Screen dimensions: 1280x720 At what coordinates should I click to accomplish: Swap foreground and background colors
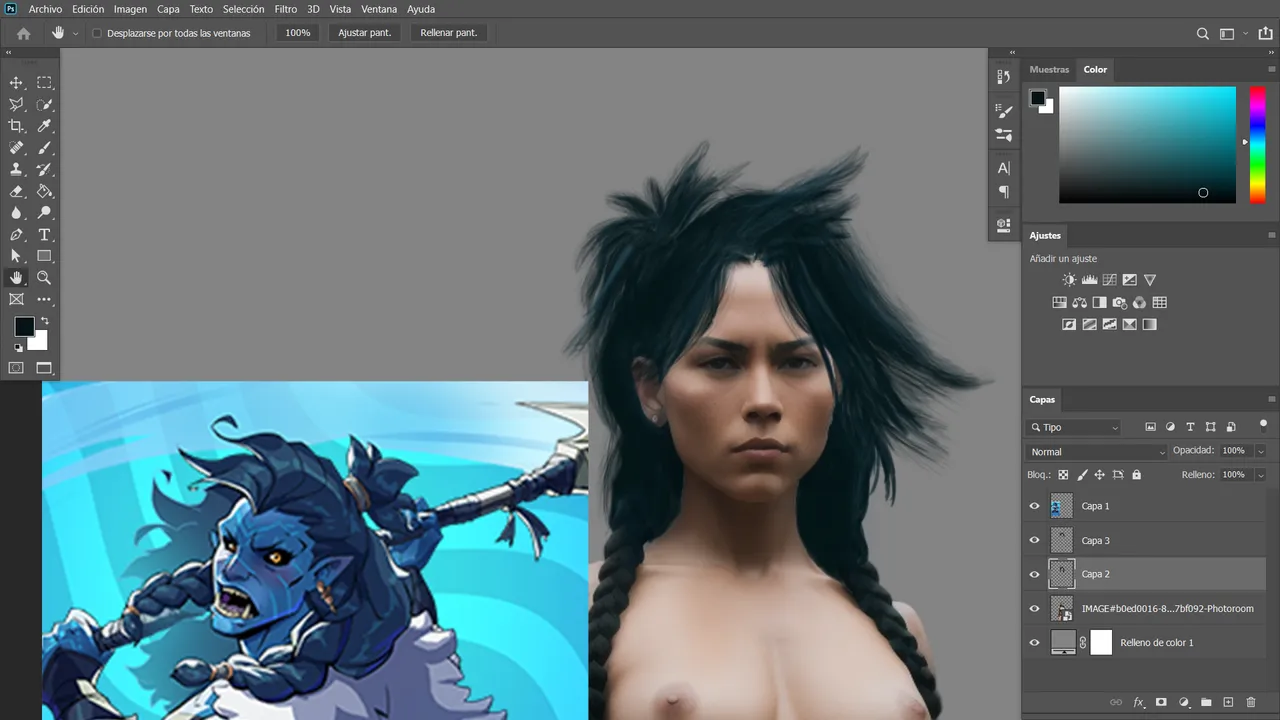pos(44,321)
